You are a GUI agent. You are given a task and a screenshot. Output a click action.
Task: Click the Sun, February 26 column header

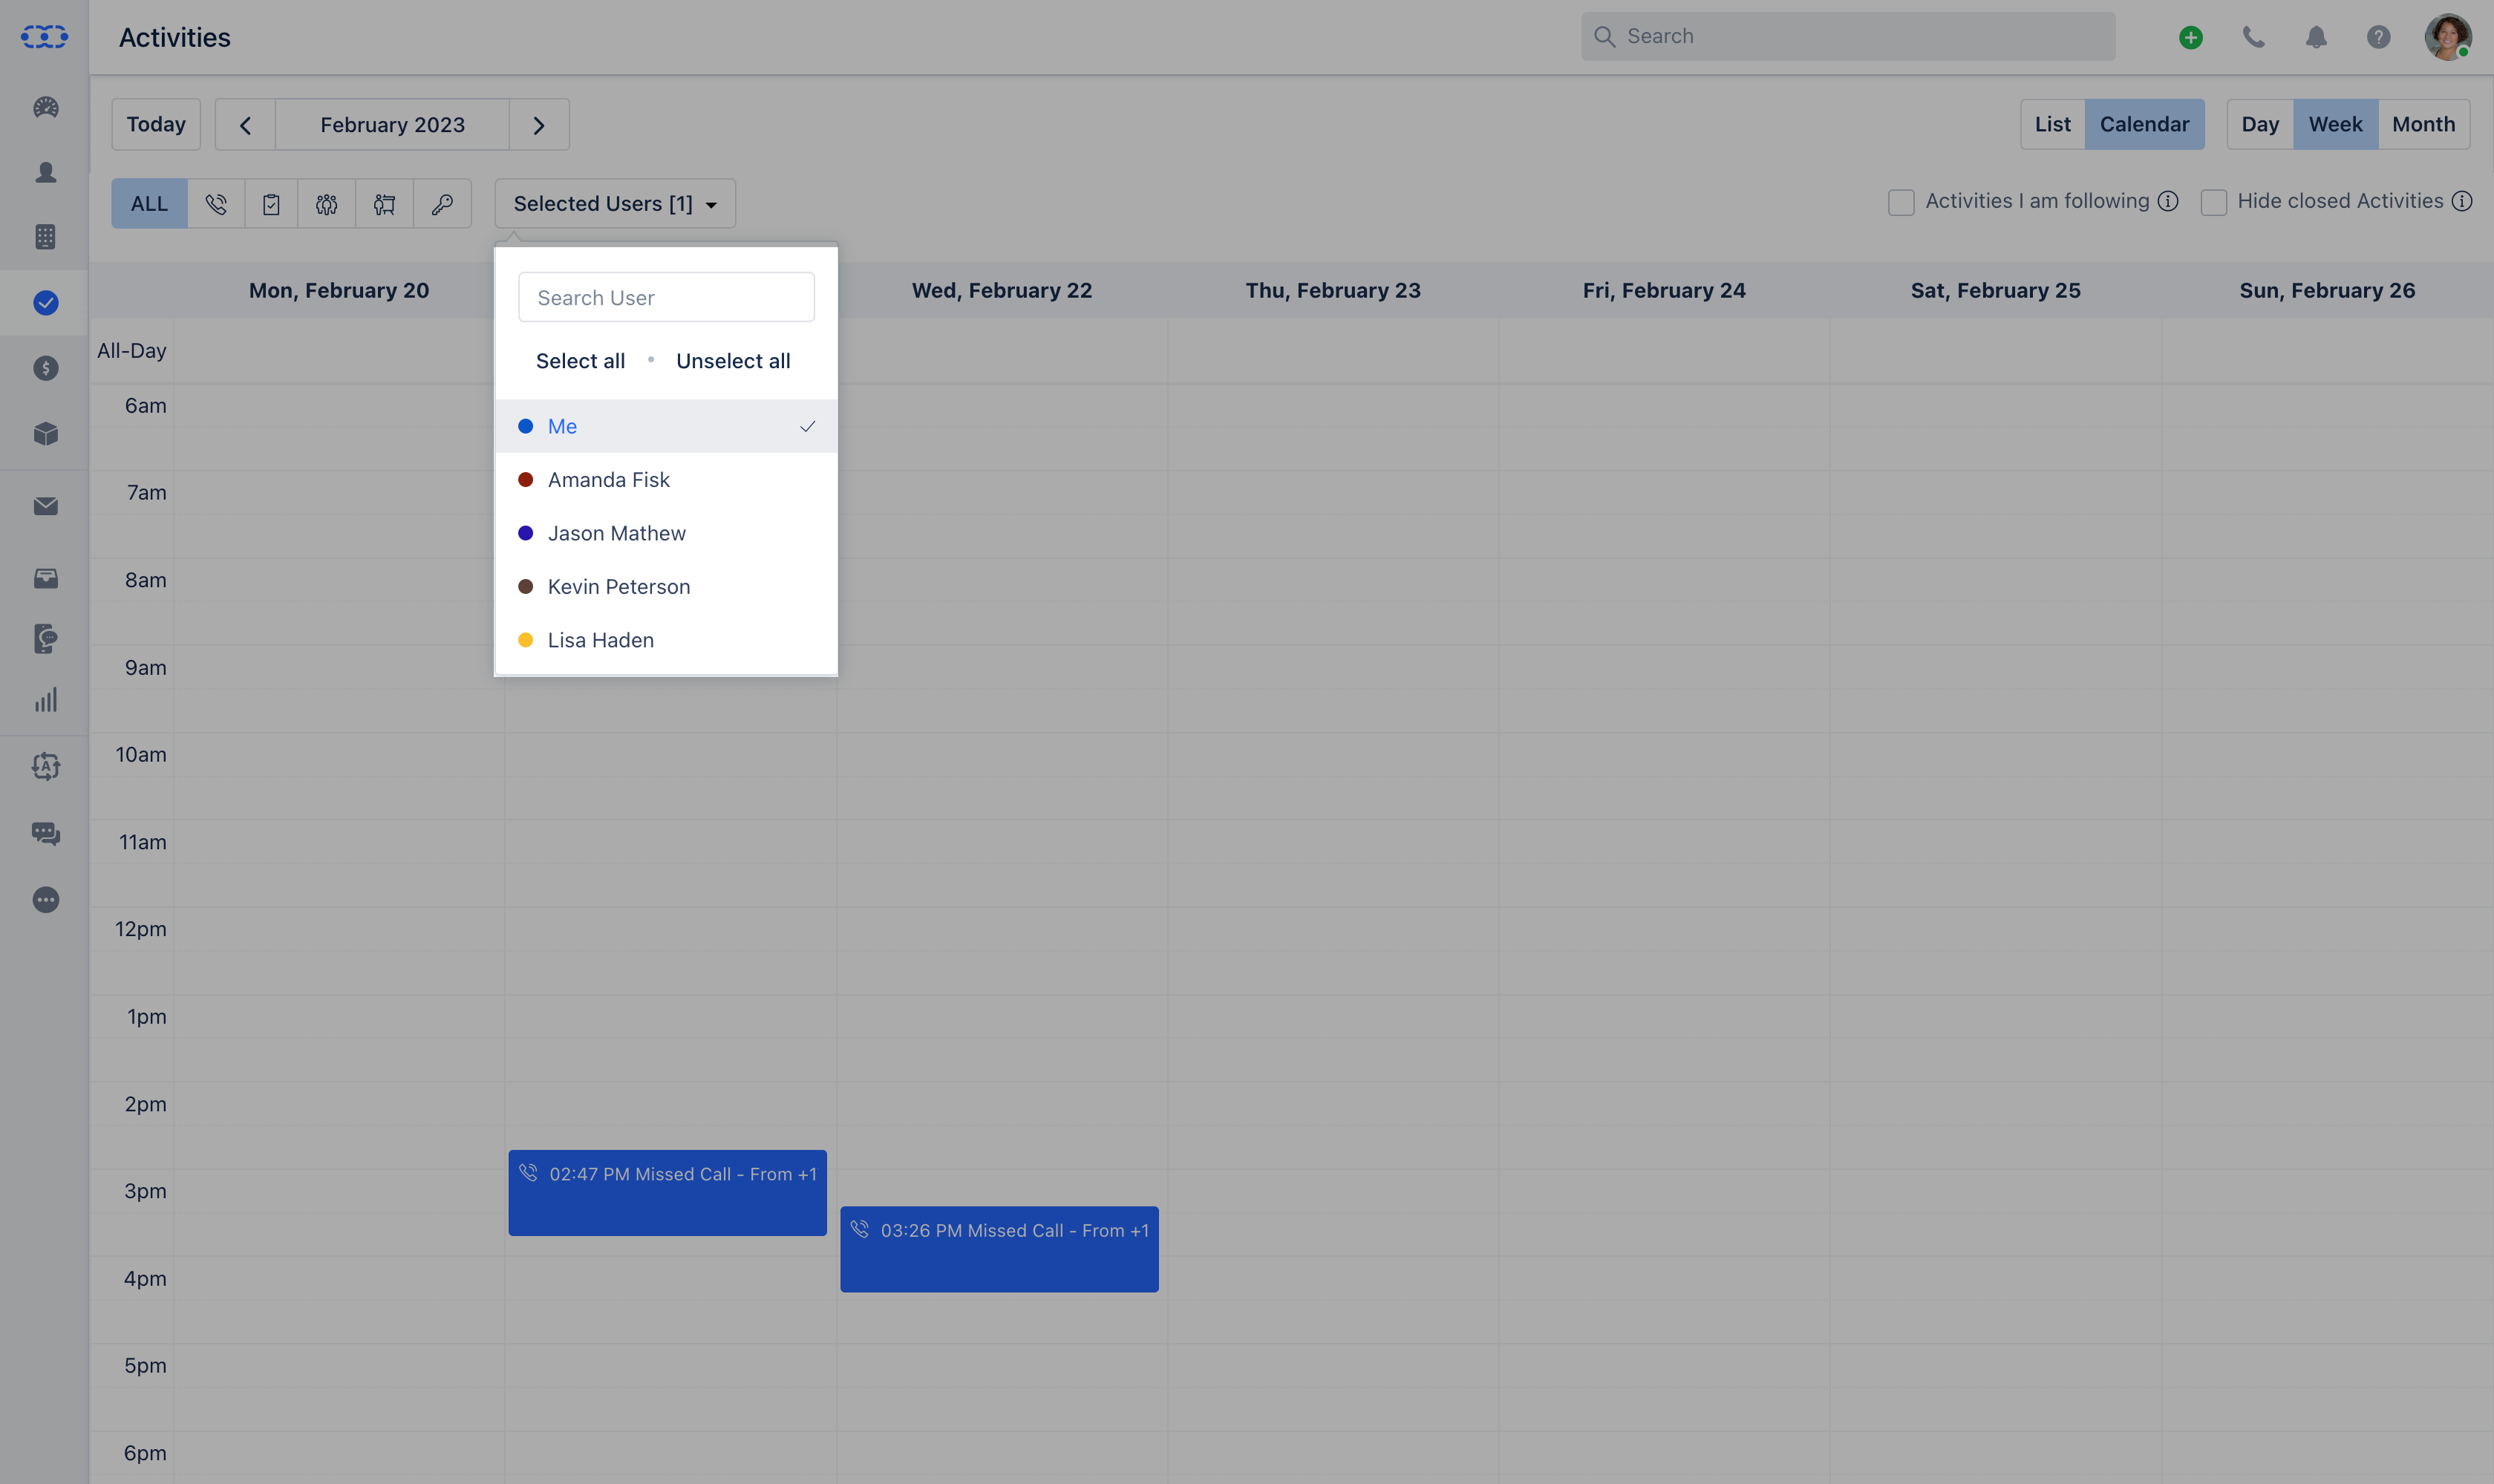2327,291
